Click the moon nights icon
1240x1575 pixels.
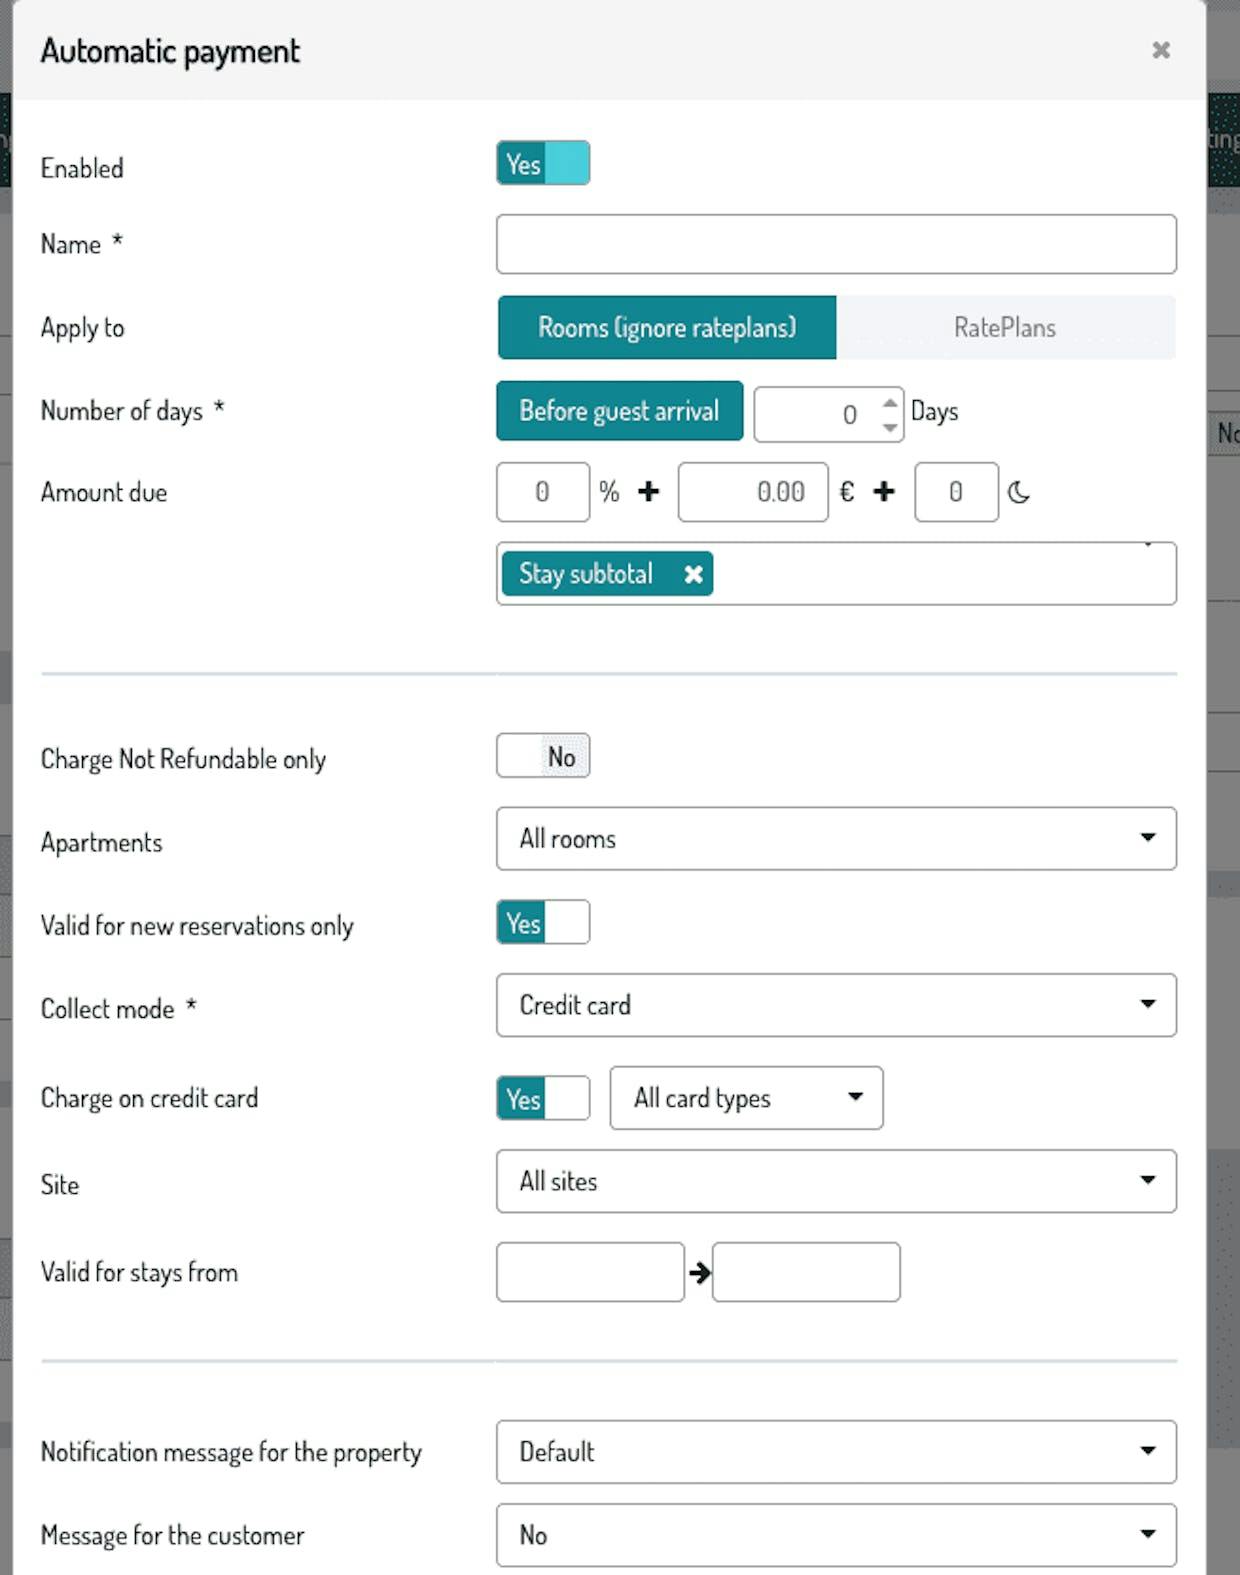(1018, 492)
